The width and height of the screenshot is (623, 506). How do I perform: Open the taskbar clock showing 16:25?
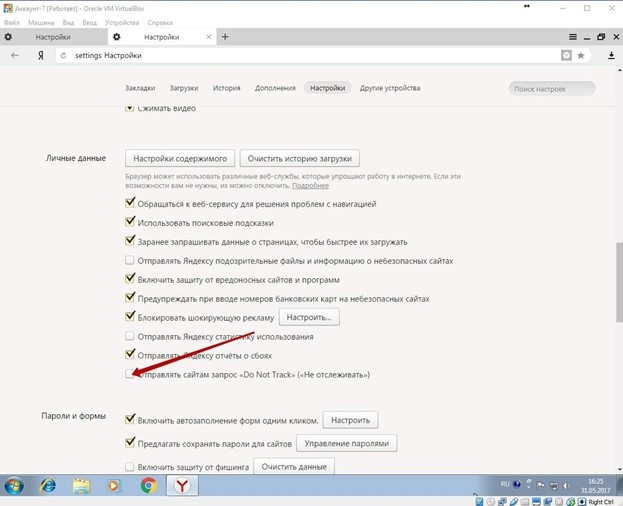[595, 485]
